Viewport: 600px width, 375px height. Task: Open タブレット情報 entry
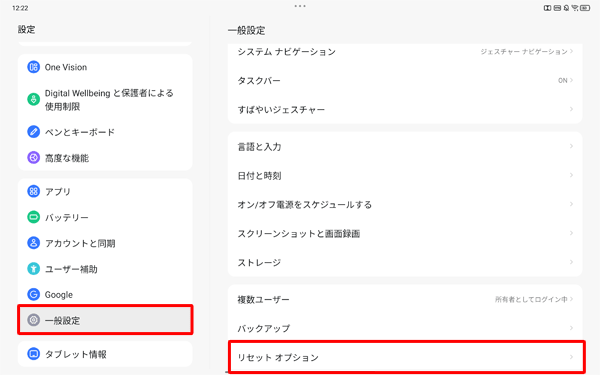point(105,354)
